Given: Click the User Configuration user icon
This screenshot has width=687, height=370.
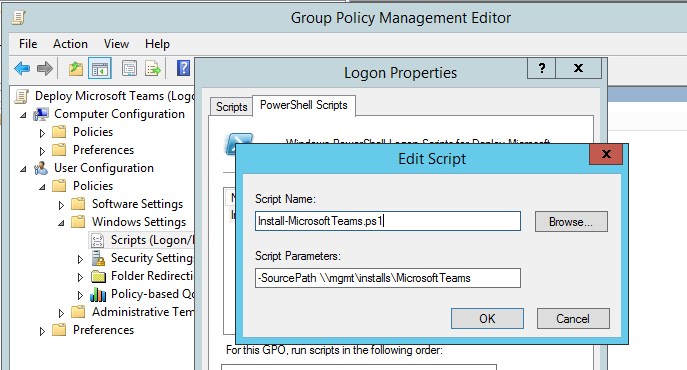Looking at the screenshot, I should pos(41,168).
